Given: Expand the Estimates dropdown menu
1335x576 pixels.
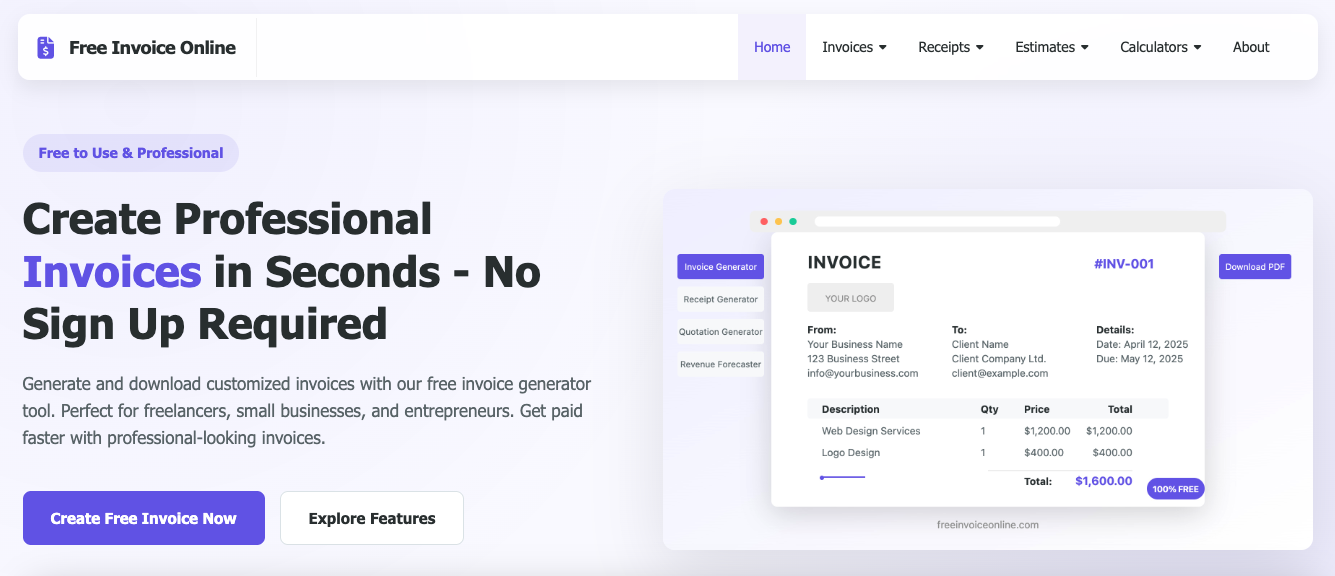Looking at the screenshot, I should [x=1051, y=47].
